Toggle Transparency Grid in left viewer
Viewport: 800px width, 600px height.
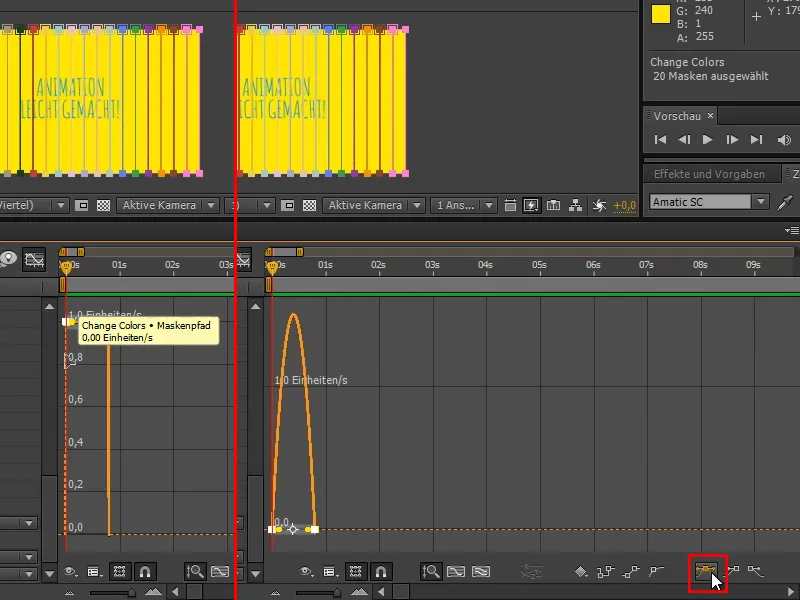(x=104, y=206)
